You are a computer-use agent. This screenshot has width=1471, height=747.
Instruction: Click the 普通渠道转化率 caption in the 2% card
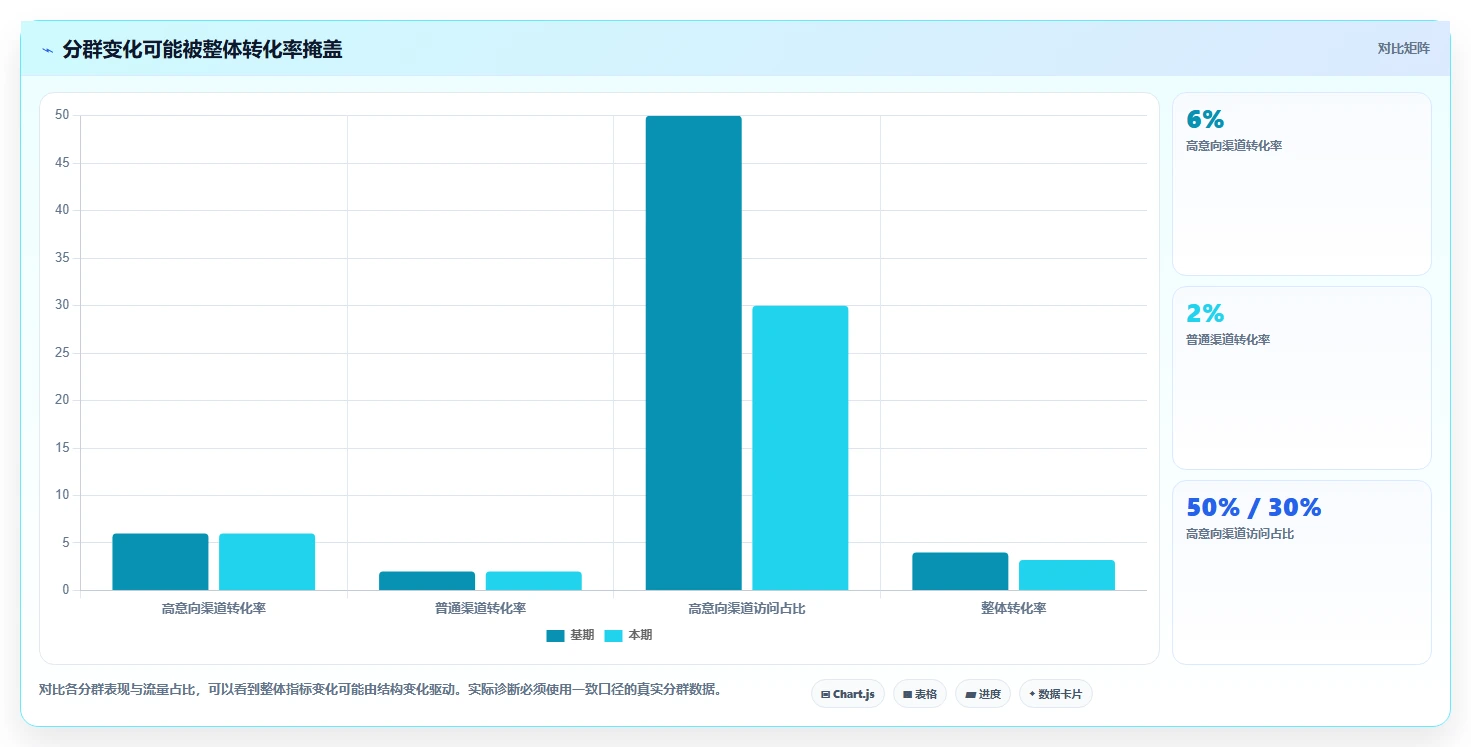[1228, 340]
